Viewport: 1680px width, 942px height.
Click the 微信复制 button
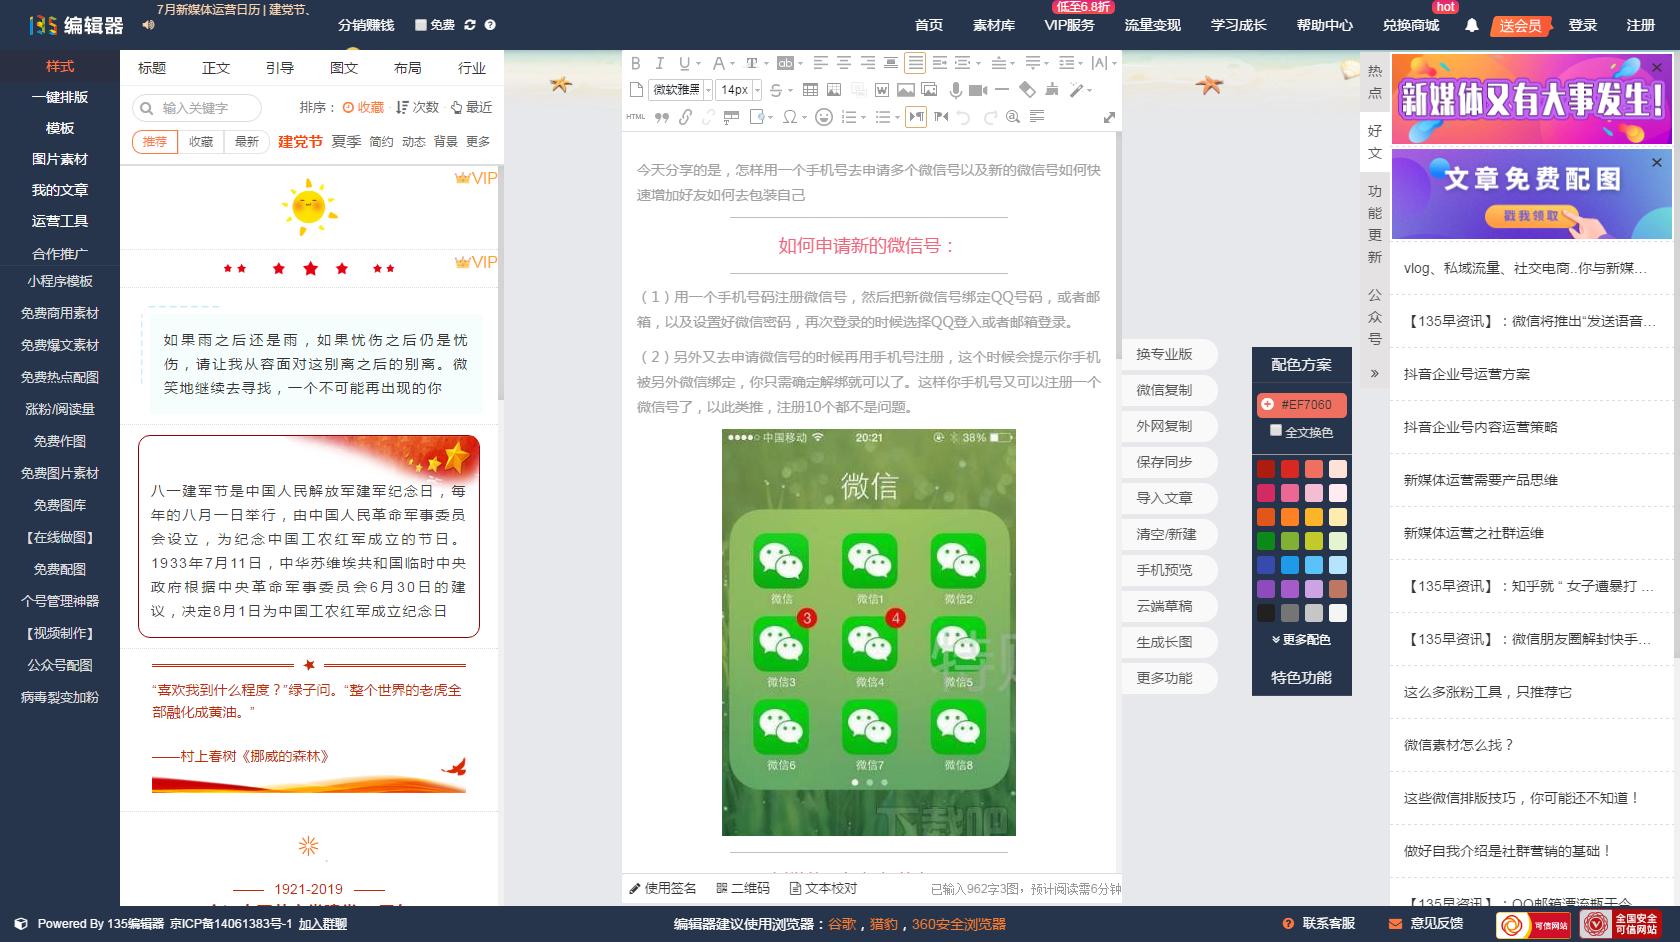[x=1168, y=390]
